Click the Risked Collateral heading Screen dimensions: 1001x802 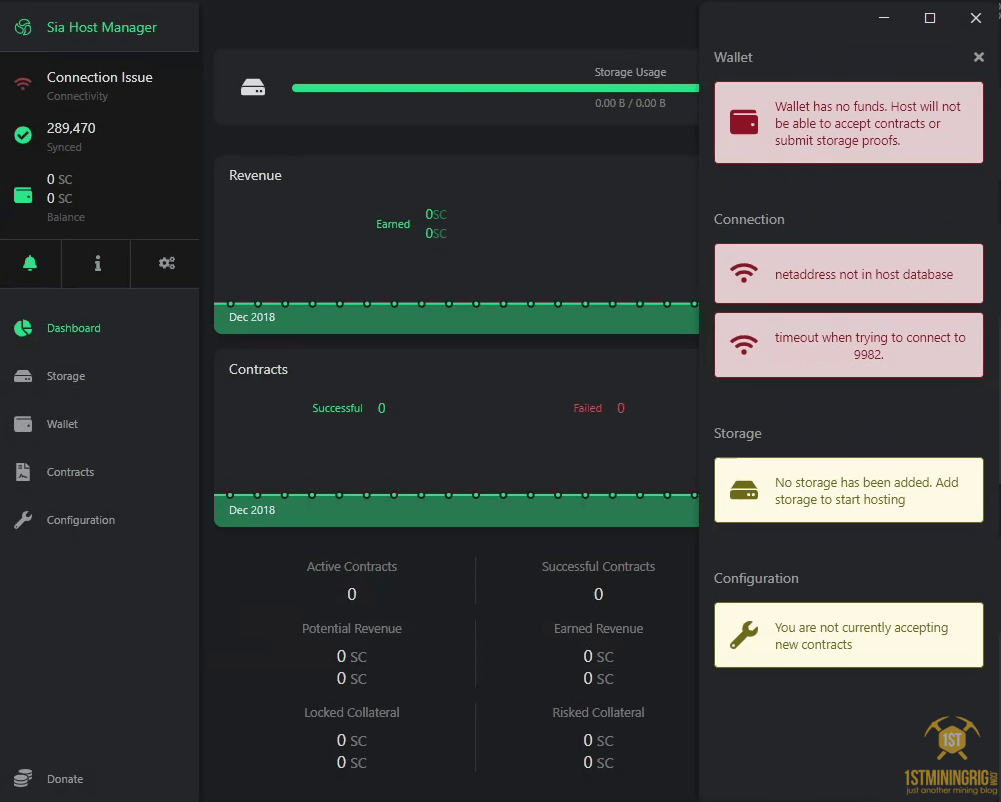click(x=598, y=713)
